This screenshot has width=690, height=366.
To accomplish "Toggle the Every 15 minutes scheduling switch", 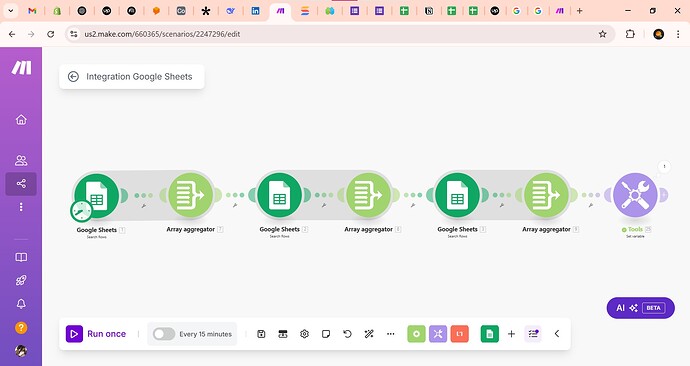I will point(164,334).
